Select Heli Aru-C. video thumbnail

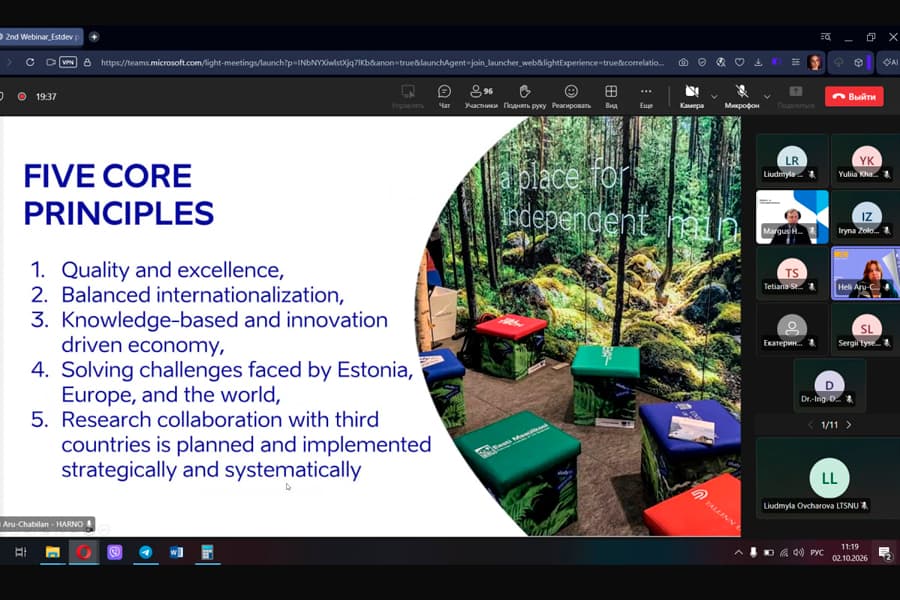[866, 273]
